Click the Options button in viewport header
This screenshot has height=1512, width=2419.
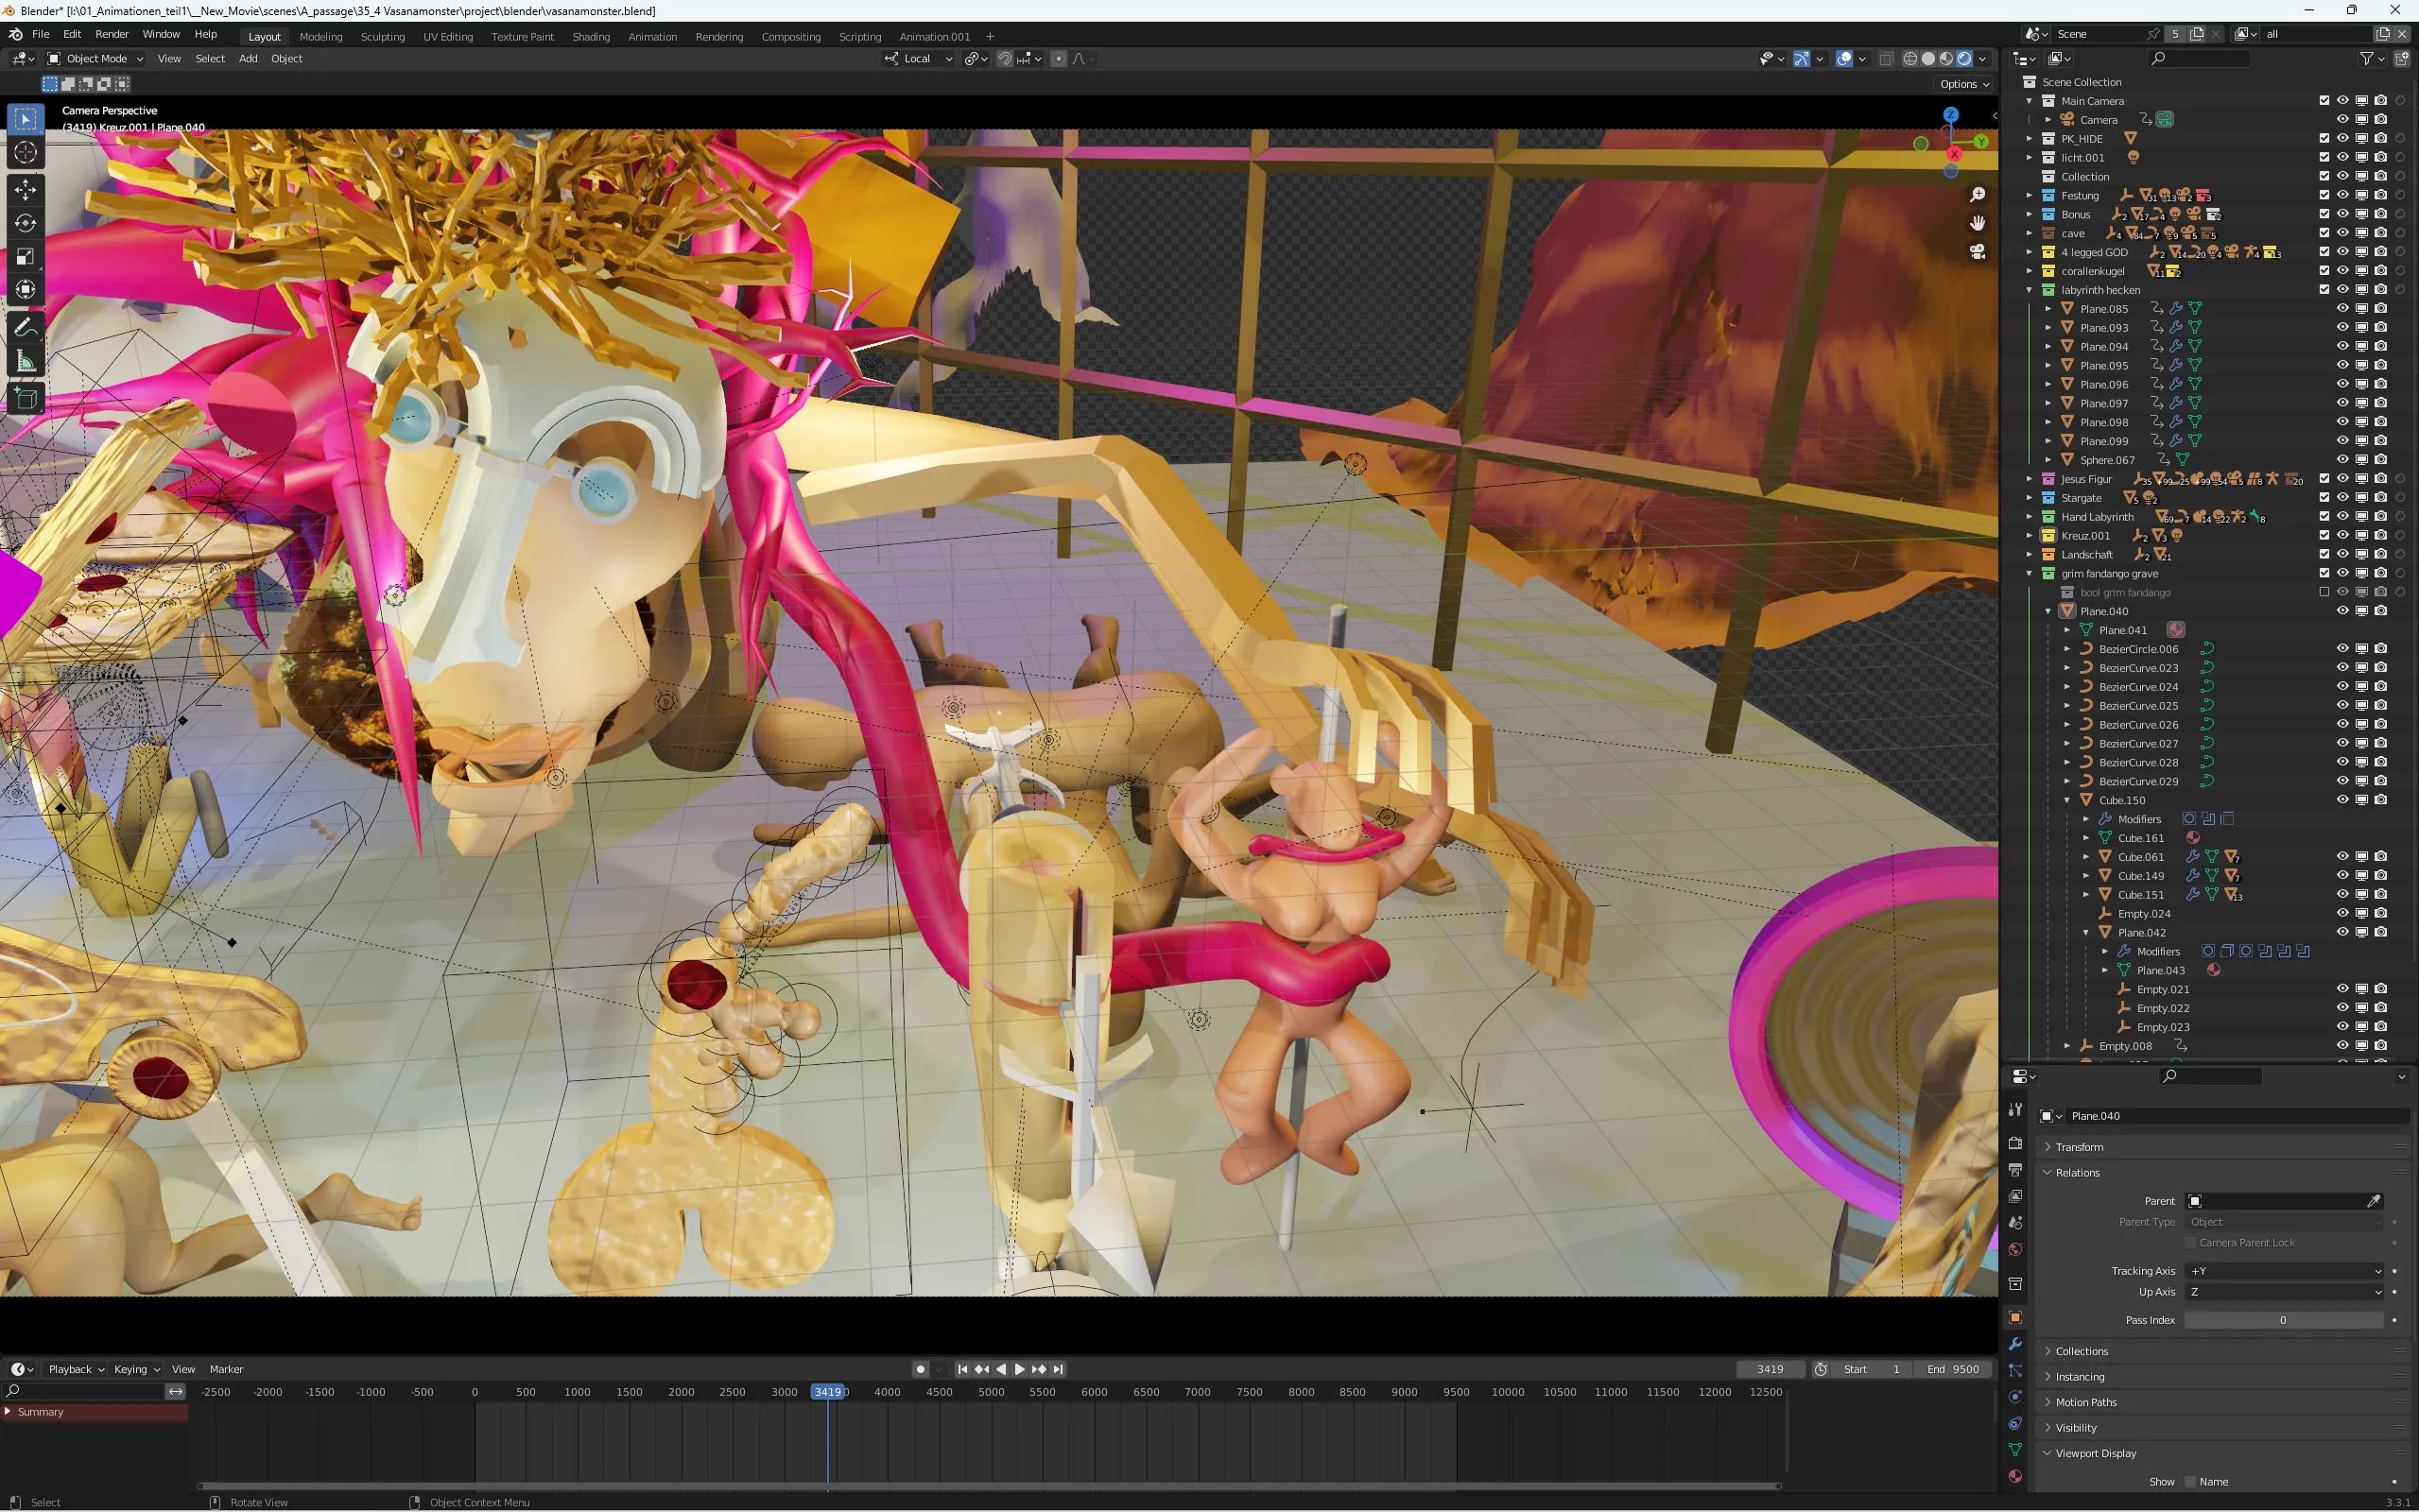[1963, 84]
